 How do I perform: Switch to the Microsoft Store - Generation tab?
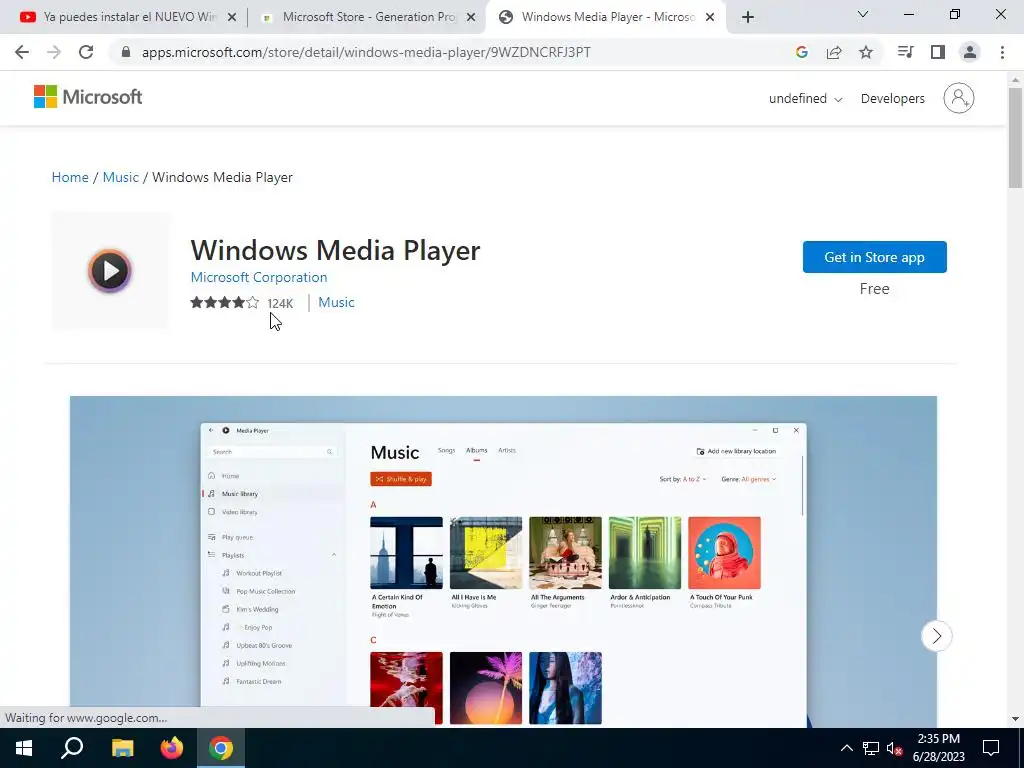(368, 18)
